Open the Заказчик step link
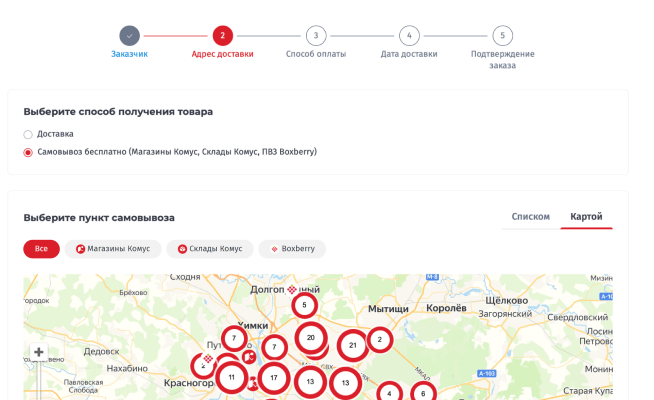Viewport: 654px width, 400px height. (x=129, y=54)
